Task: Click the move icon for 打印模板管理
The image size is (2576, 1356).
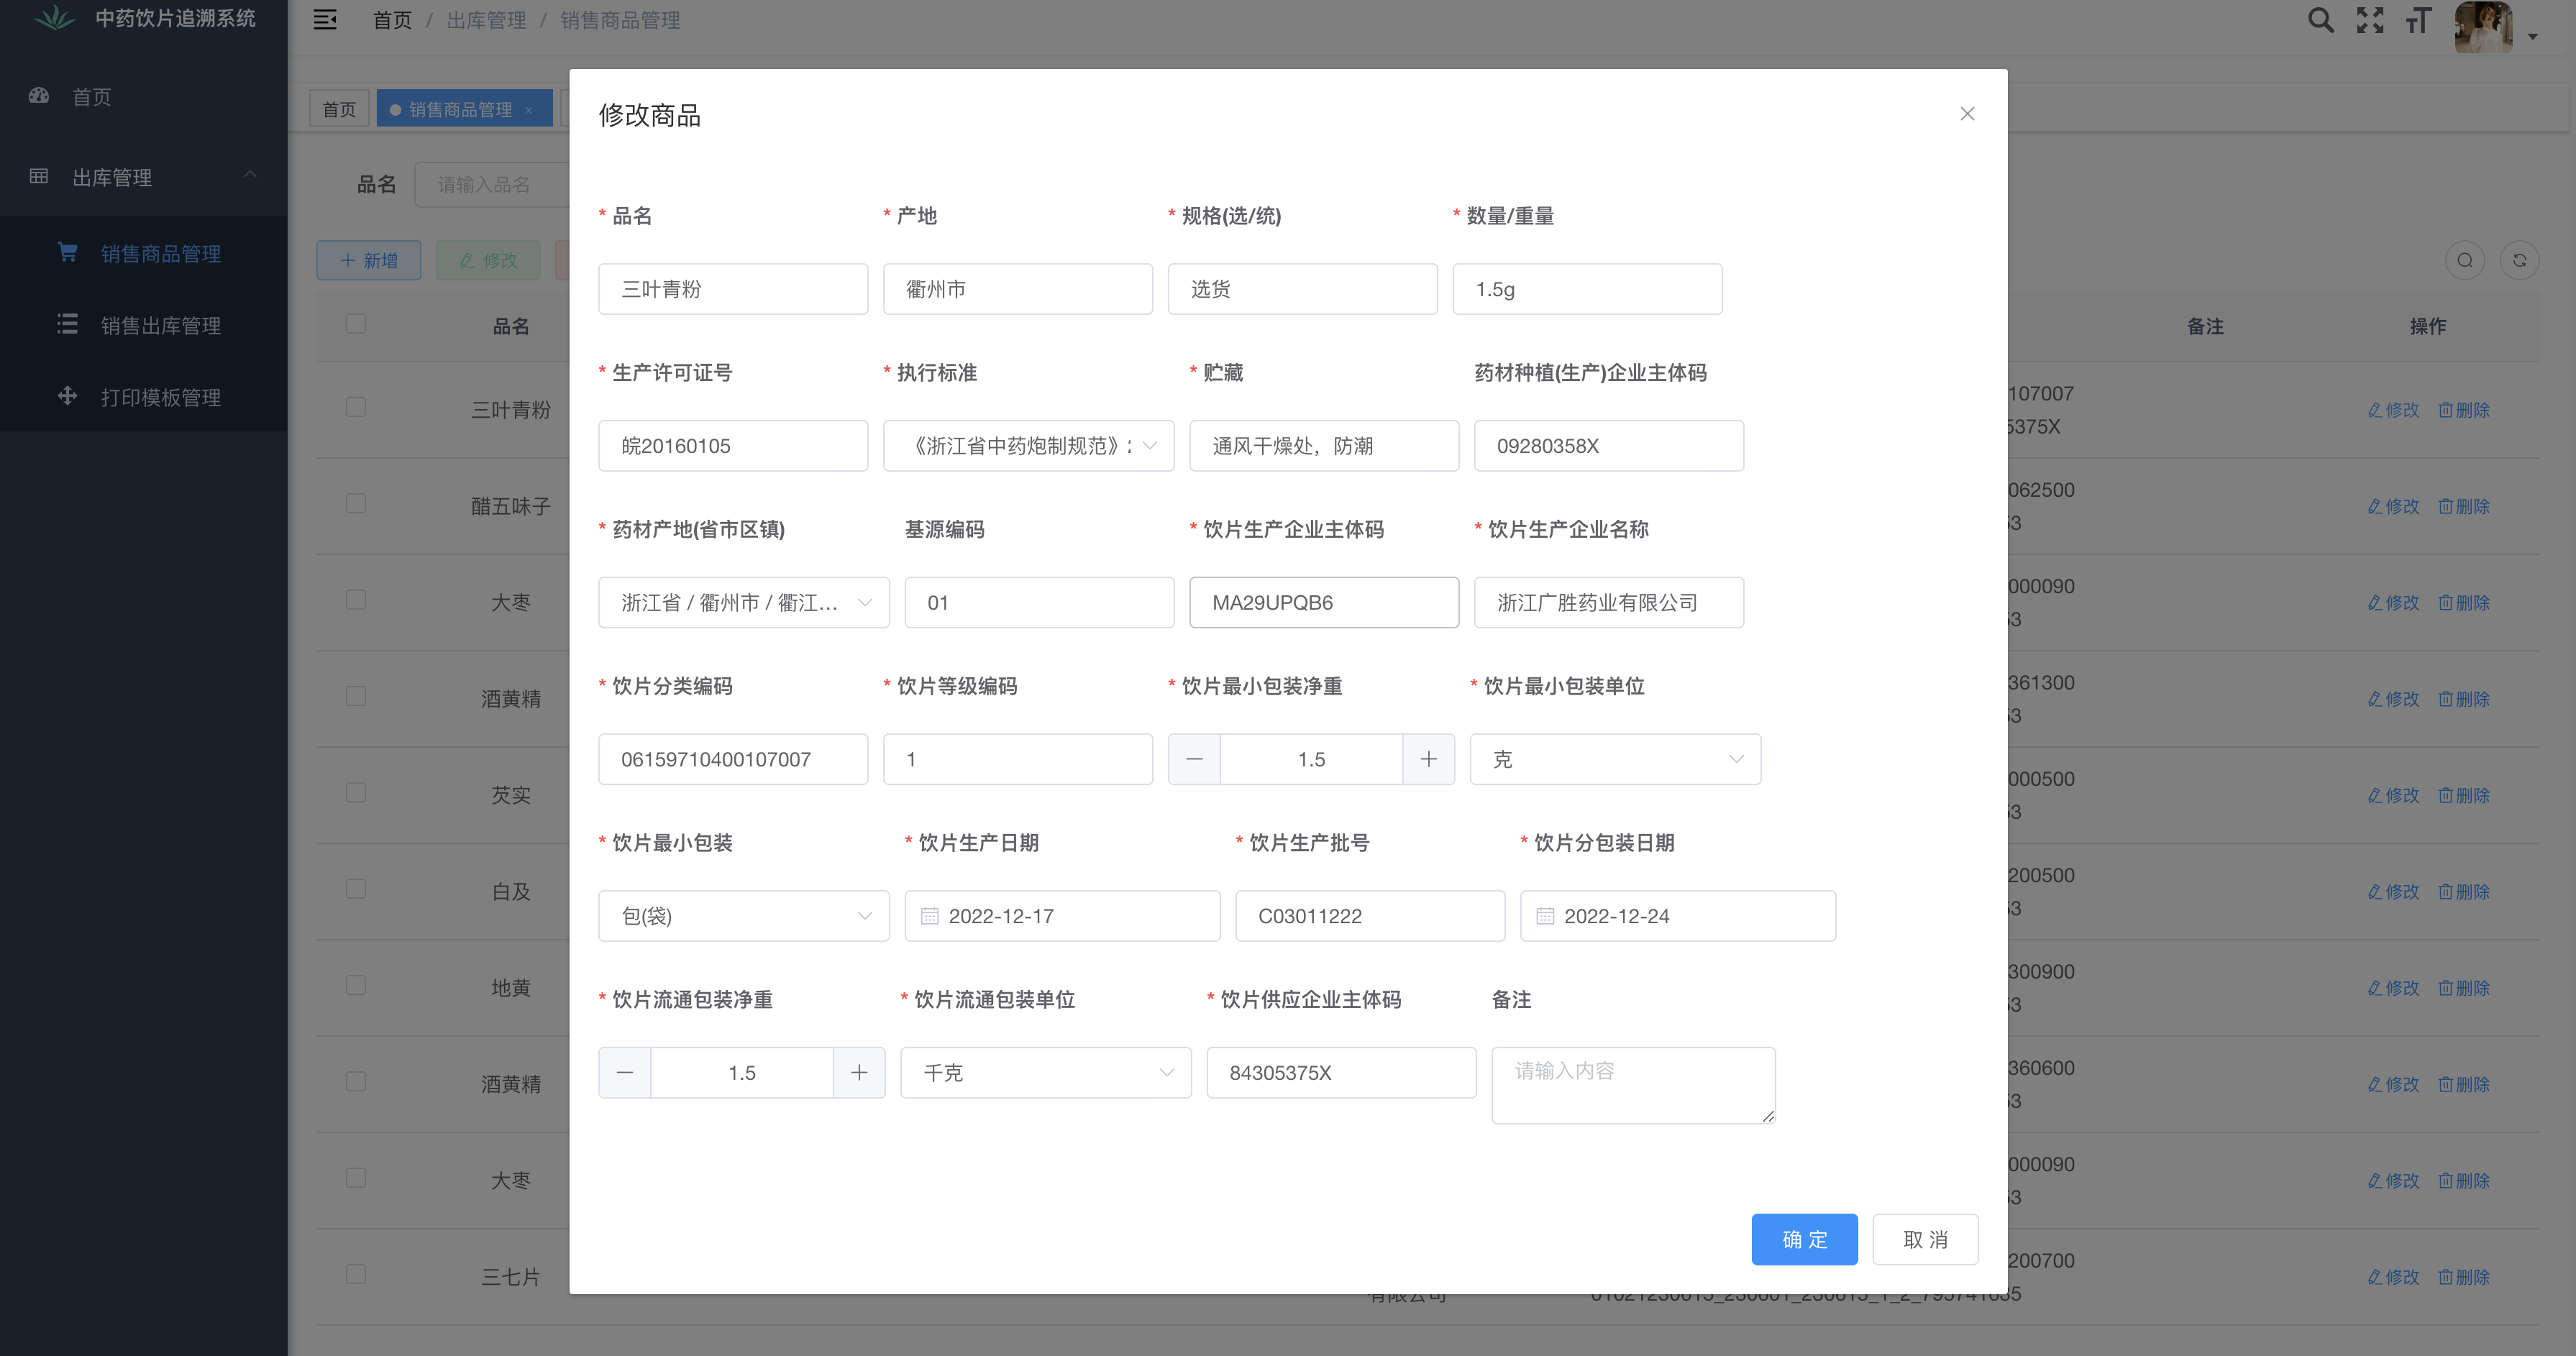Action: 67,396
